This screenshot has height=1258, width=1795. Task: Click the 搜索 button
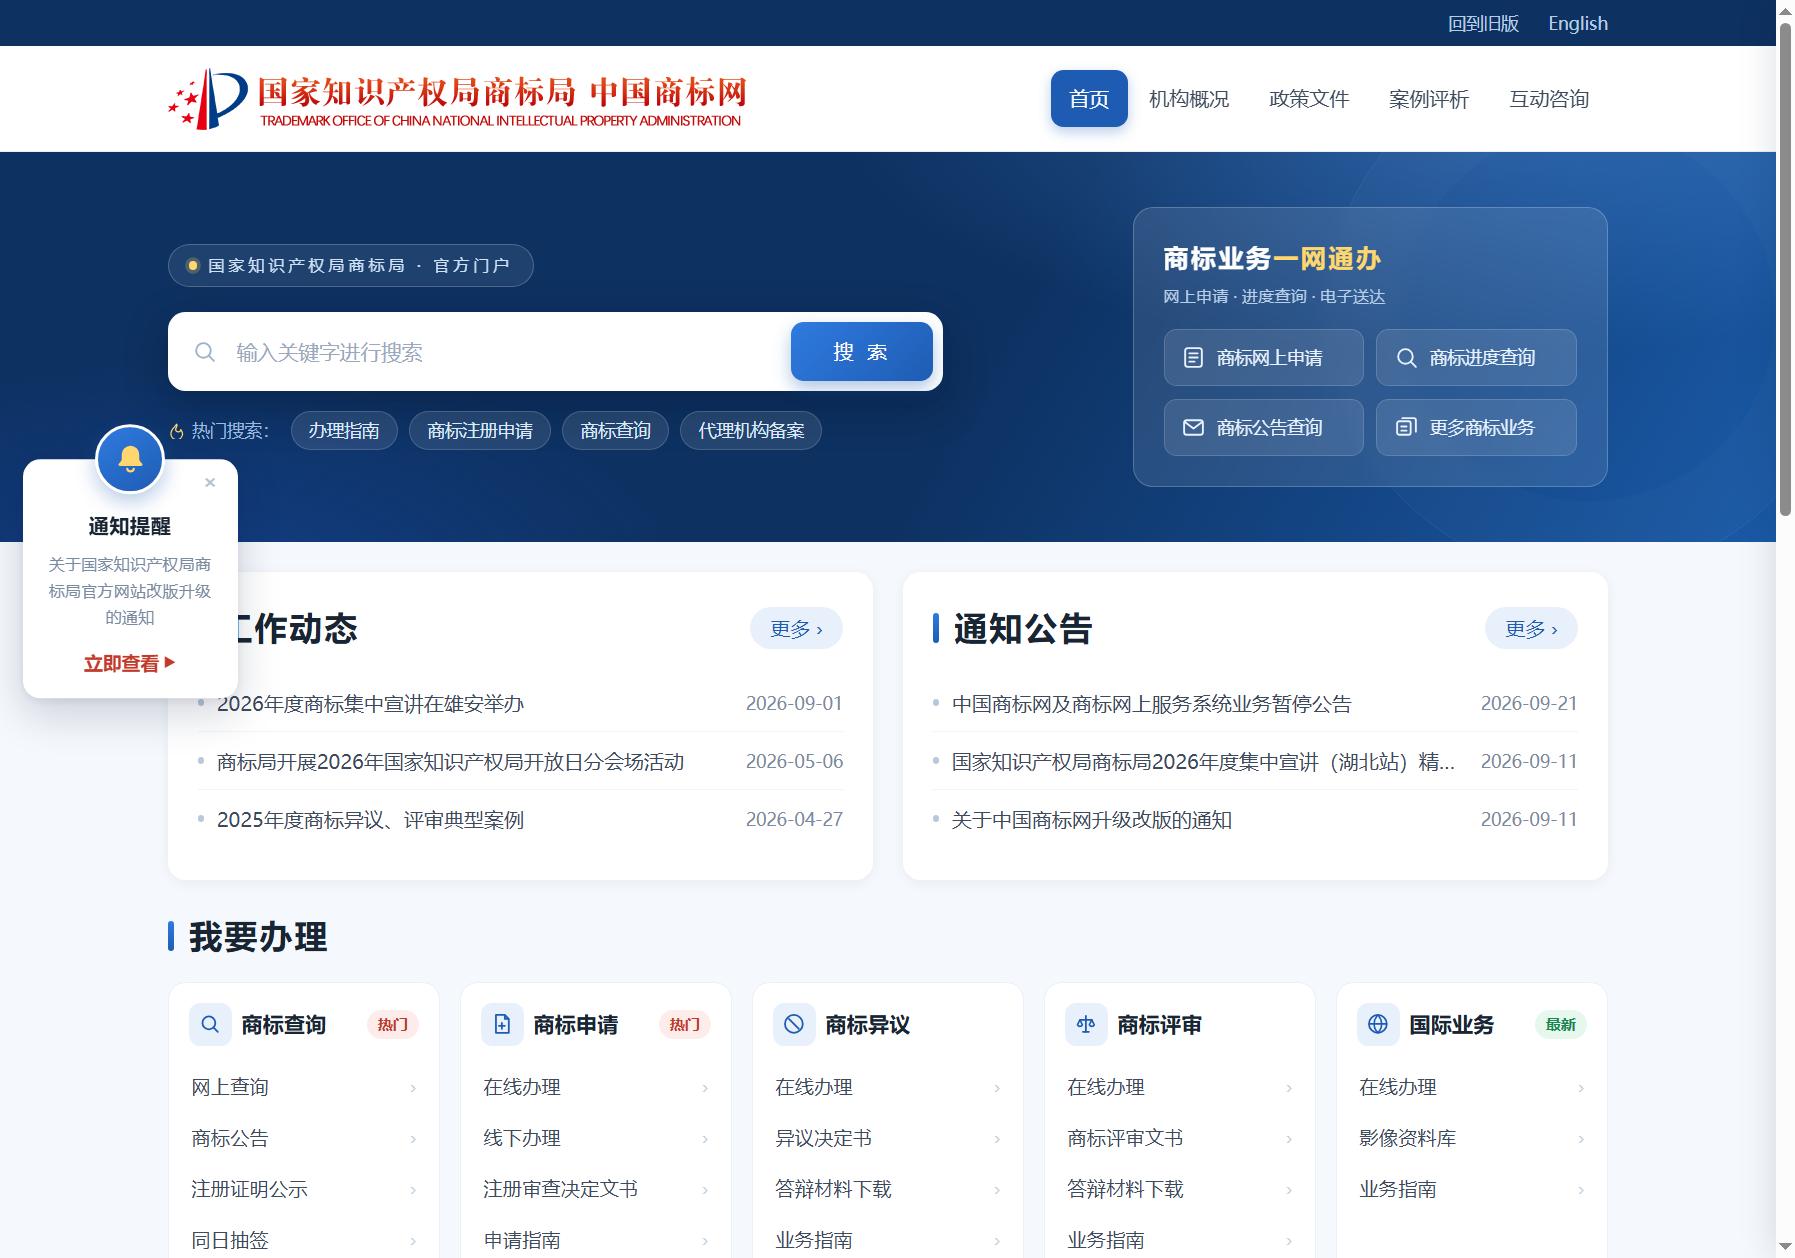pos(862,352)
